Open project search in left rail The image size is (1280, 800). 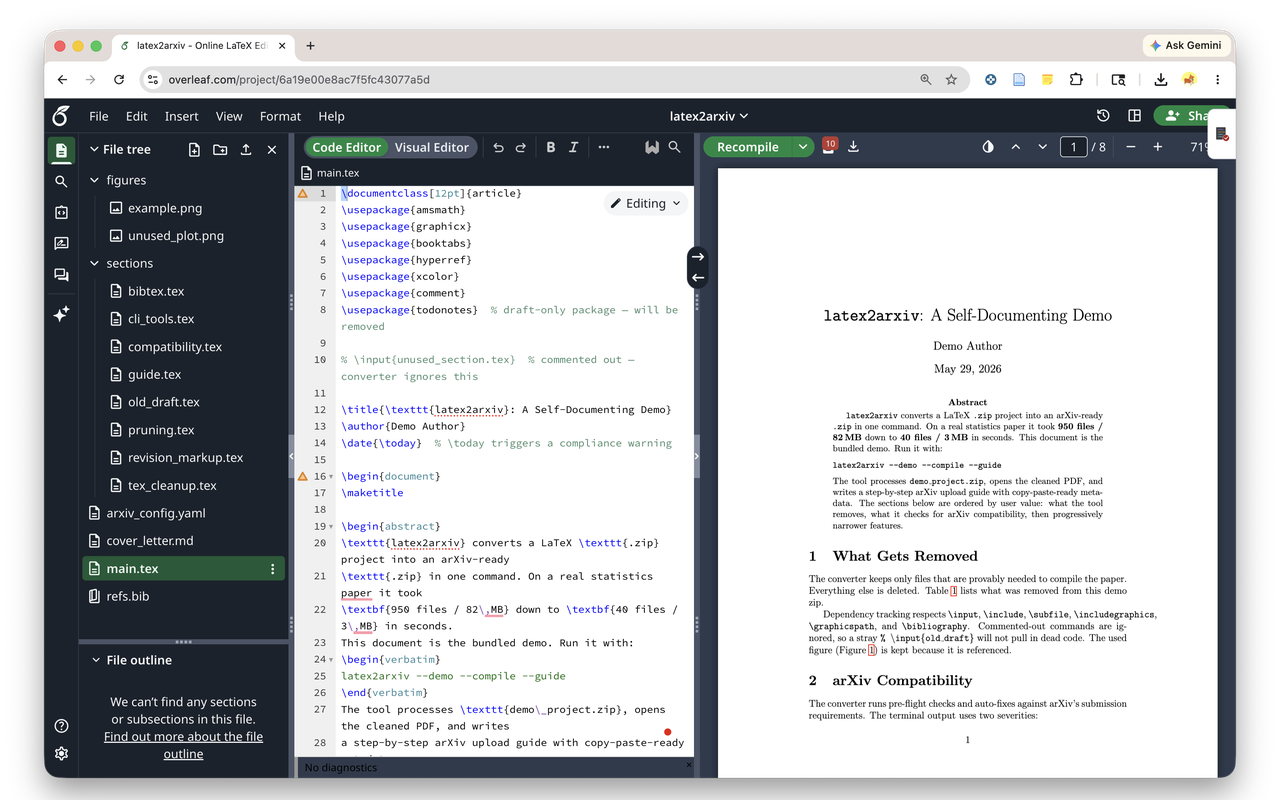[61, 181]
